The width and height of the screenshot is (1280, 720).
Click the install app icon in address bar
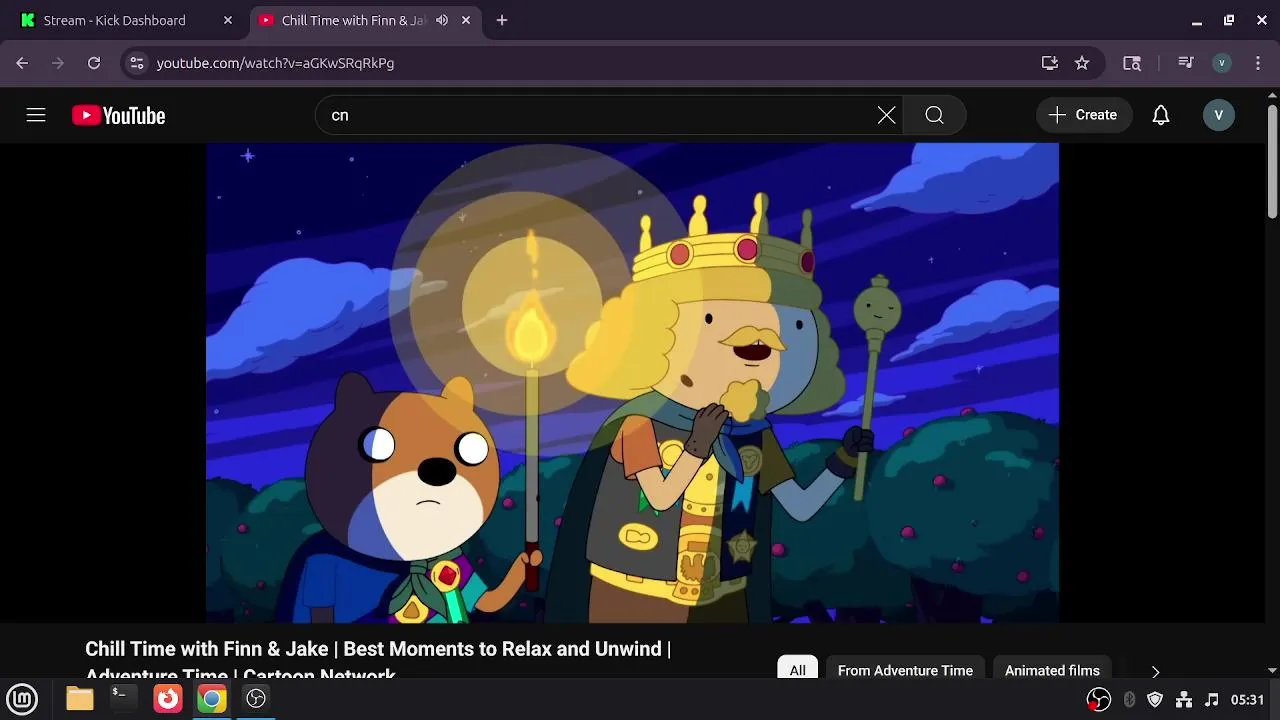[x=1050, y=63]
